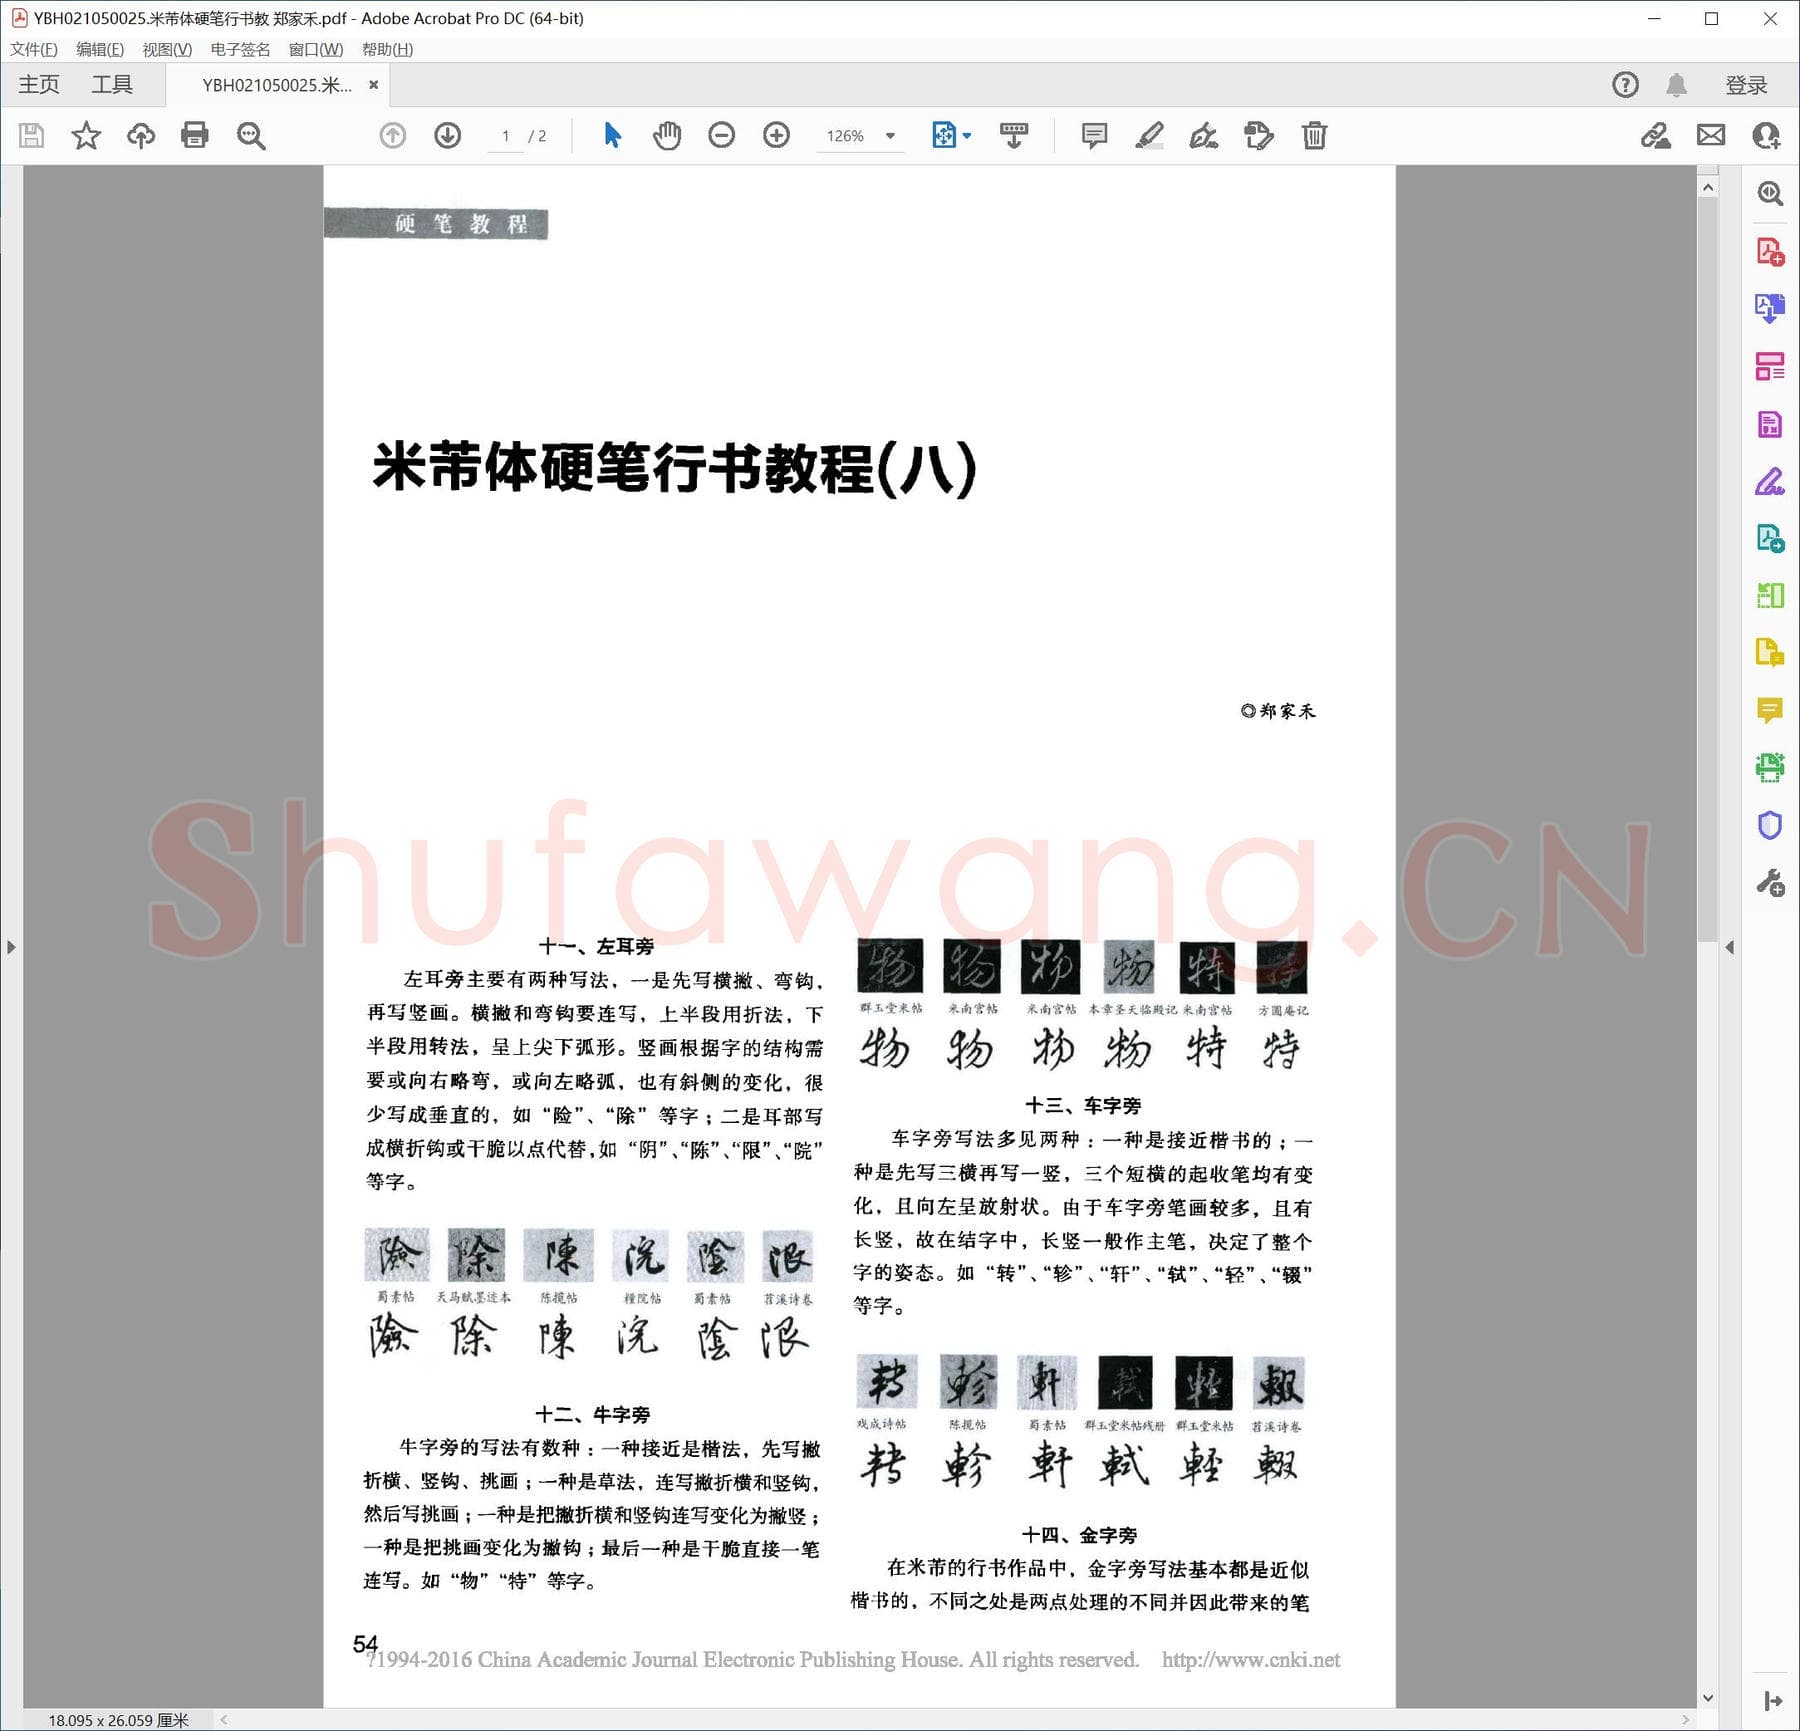The width and height of the screenshot is (1800, 1731).
Task: Share with others person icon
Action: click(1767, 135)
